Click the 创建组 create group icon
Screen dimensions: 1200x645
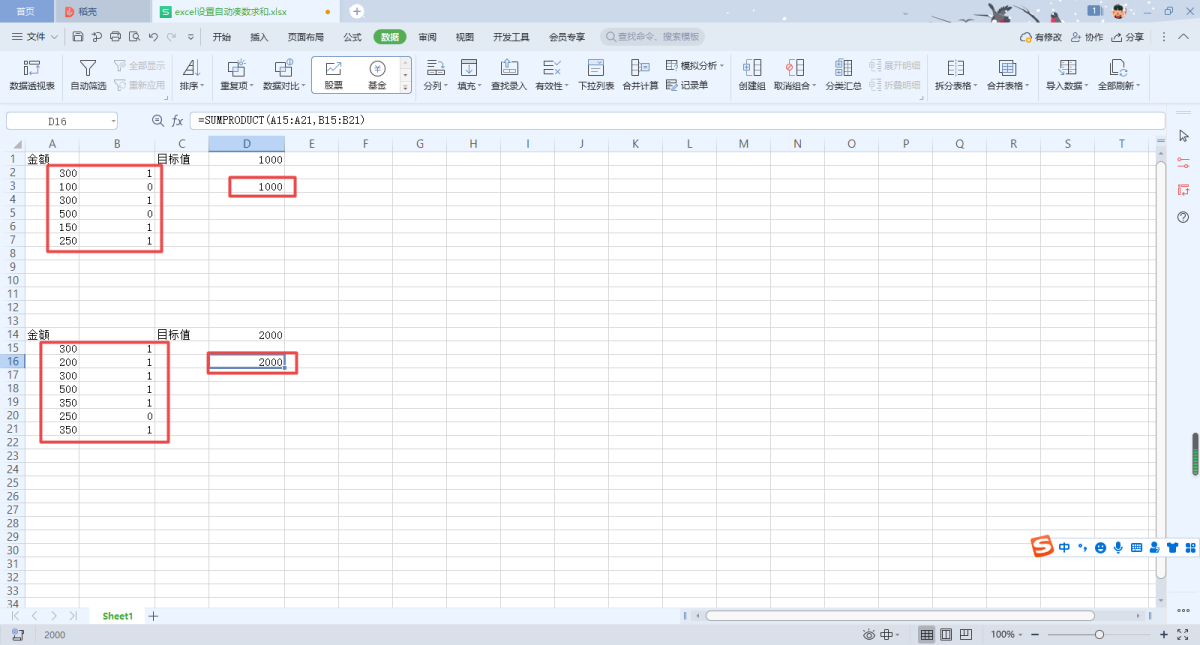(x=751, y=74)
